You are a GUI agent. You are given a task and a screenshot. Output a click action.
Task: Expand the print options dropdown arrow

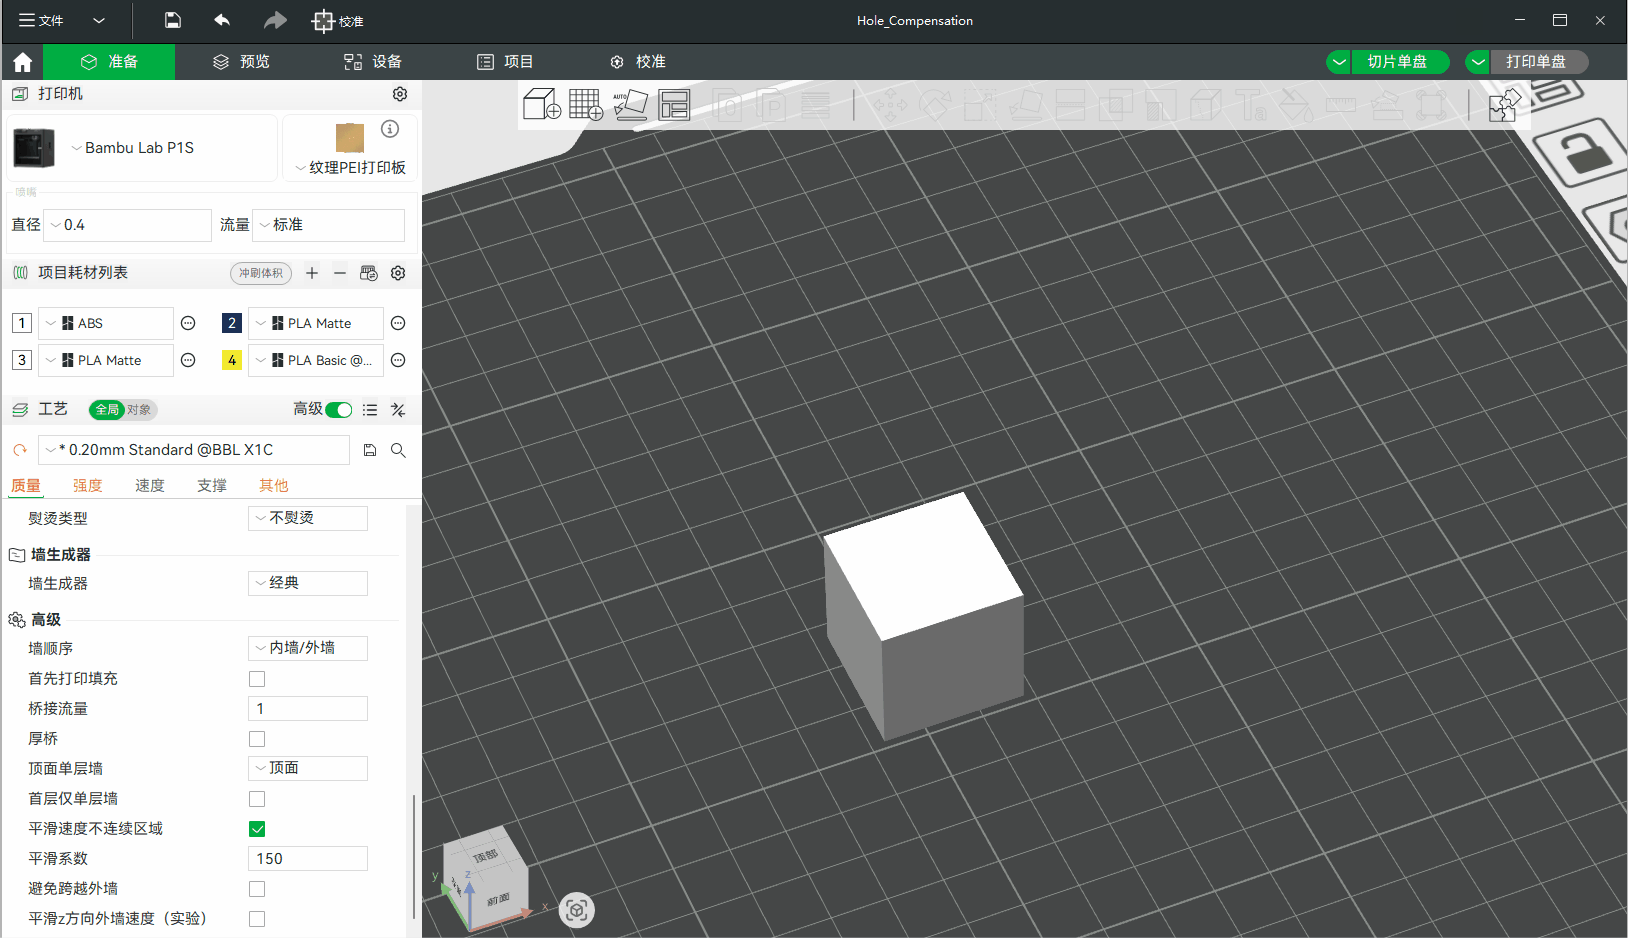tap(1478, 61)
